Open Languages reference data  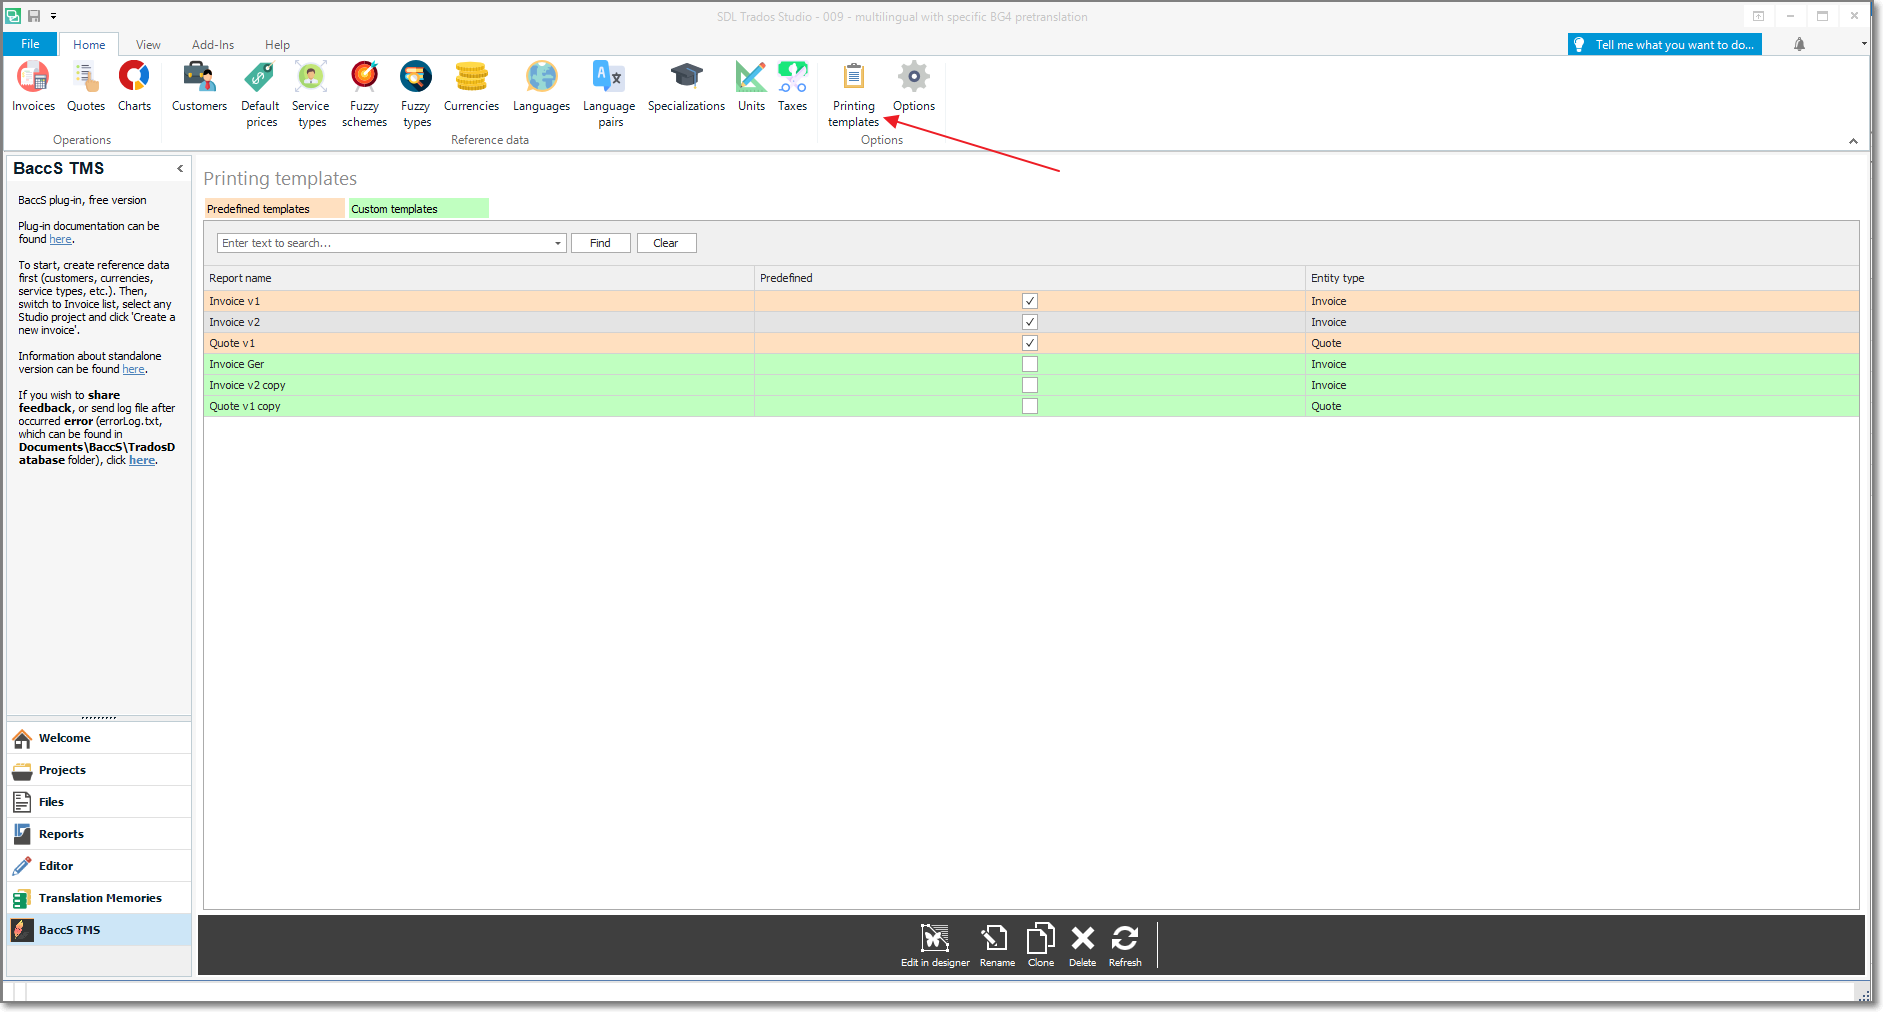(541, 87)
